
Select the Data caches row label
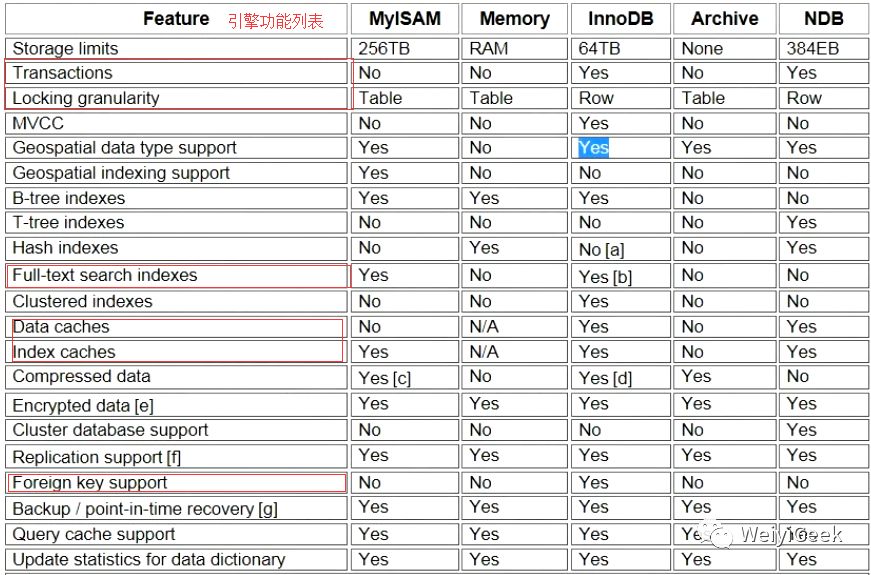pyautogui.click(x=61, y=327)
